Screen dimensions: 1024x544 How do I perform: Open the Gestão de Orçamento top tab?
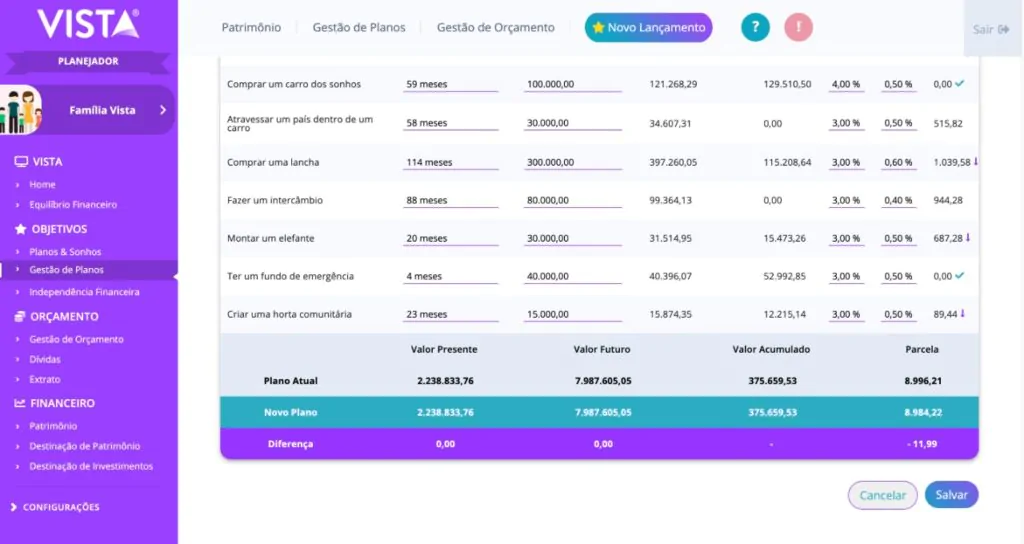[x=495, y=28]
